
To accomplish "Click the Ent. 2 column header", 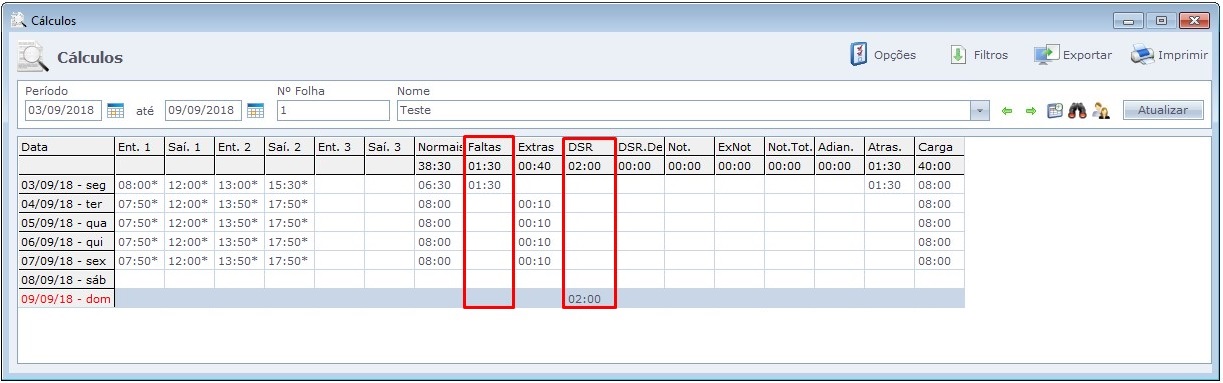I will click(240, 147).
